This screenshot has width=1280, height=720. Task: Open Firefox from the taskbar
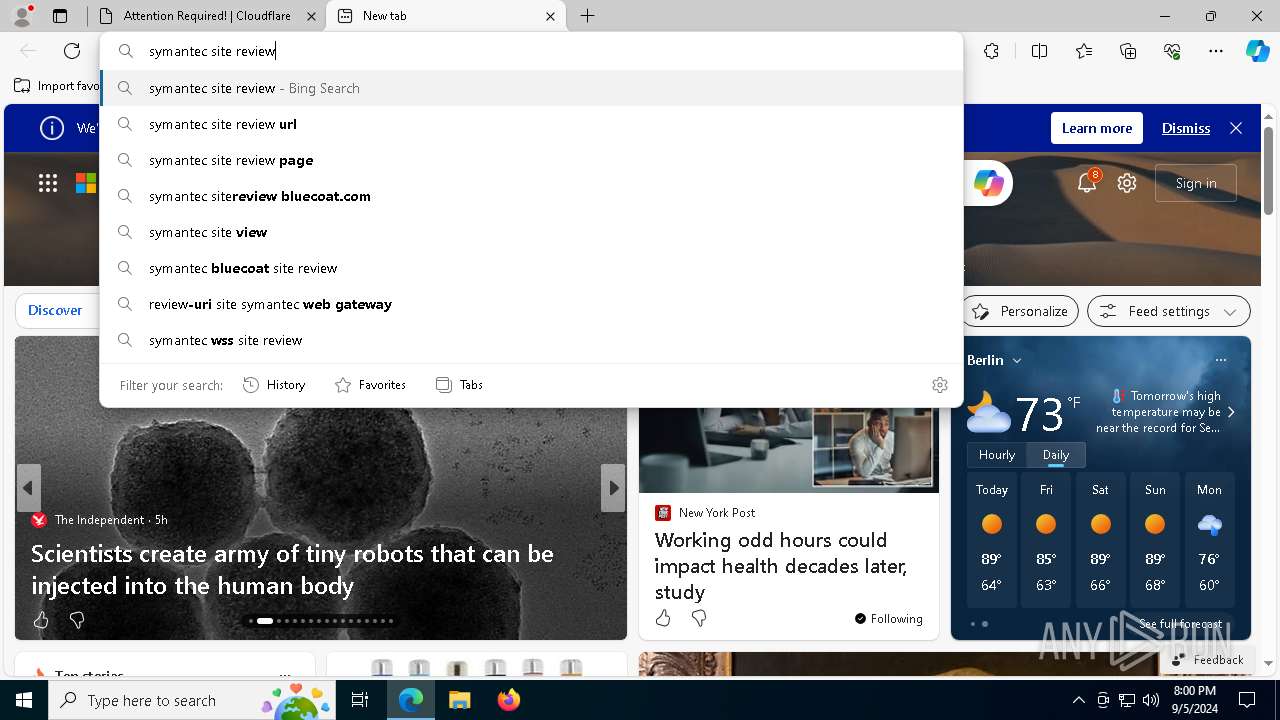[x=508, y=700]
